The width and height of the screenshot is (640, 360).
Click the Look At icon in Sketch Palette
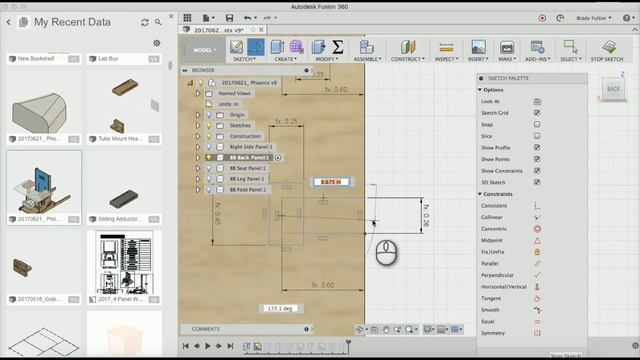537,101
